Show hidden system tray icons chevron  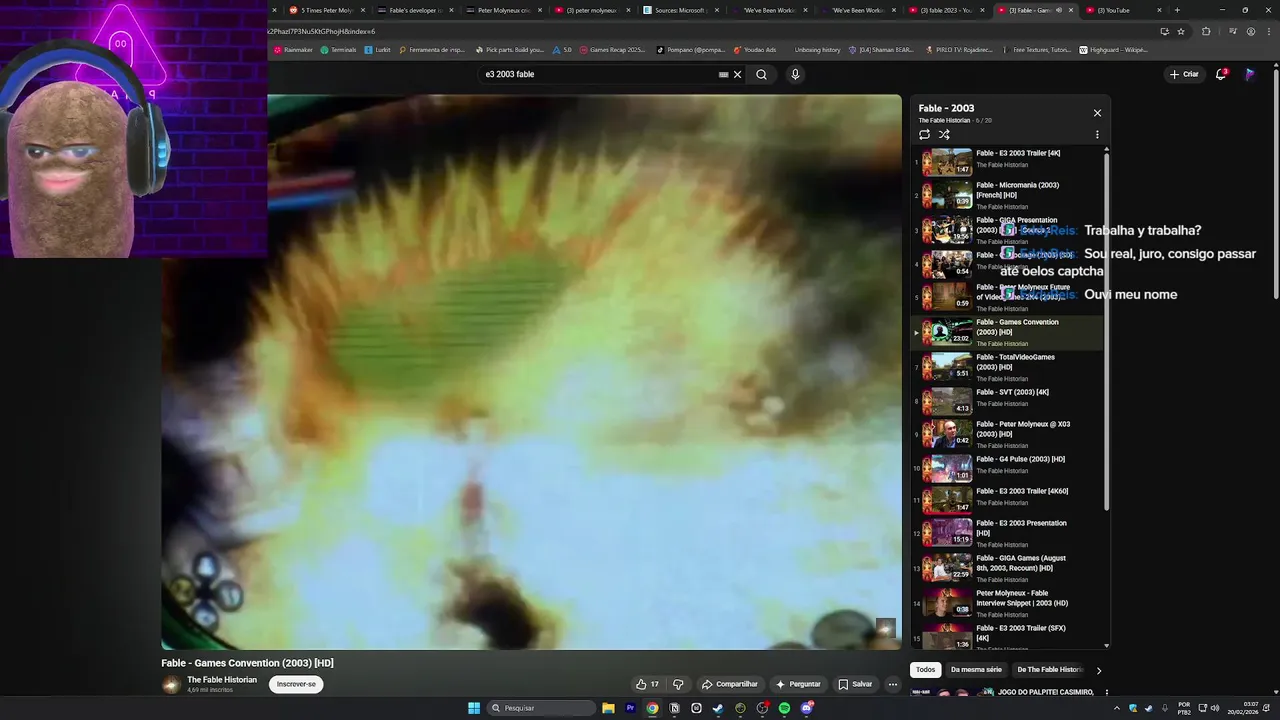coord(1117,708)
